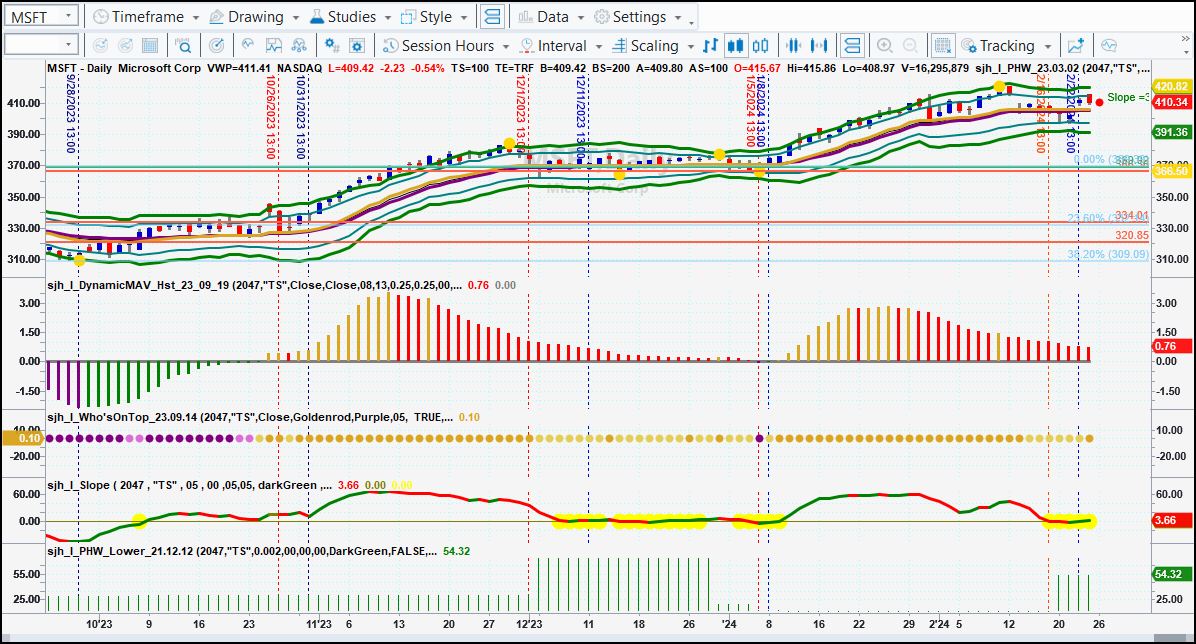Toggle the stacked panels icon beside Style
The width and height of the screenshot is (1196, 644).
click(493, 17)
